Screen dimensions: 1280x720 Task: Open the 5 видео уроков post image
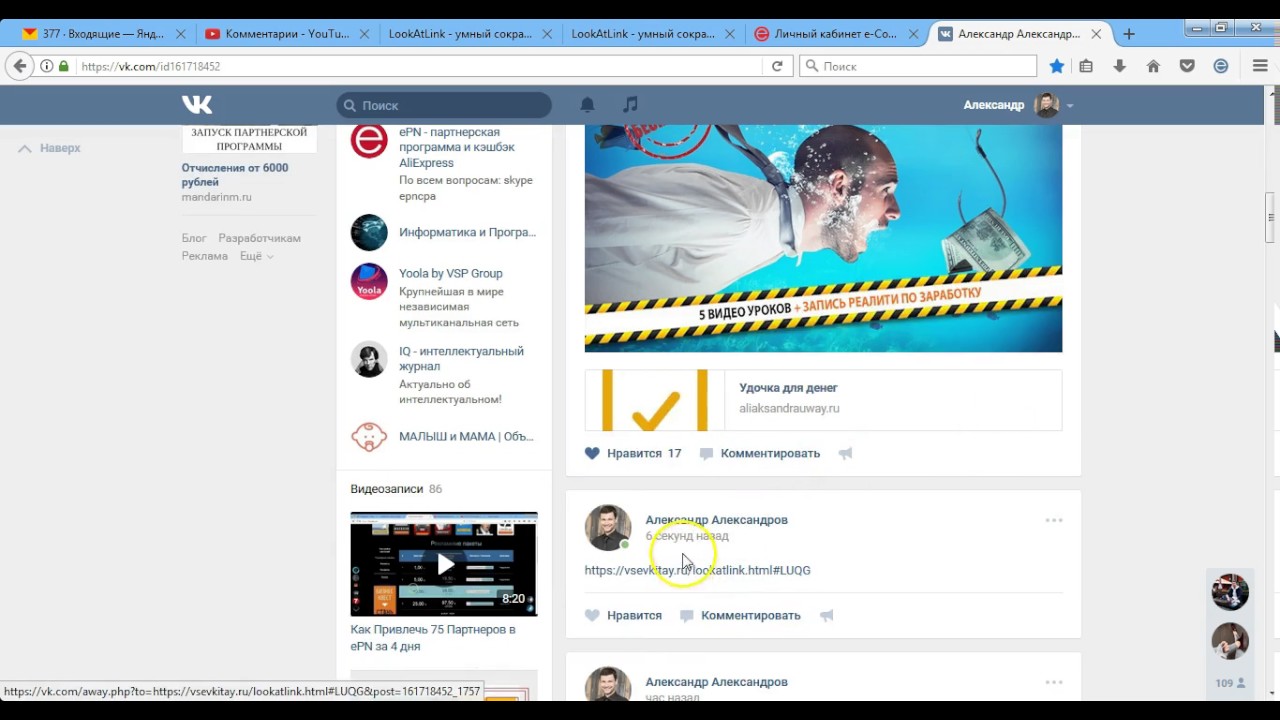pos(823,238)
